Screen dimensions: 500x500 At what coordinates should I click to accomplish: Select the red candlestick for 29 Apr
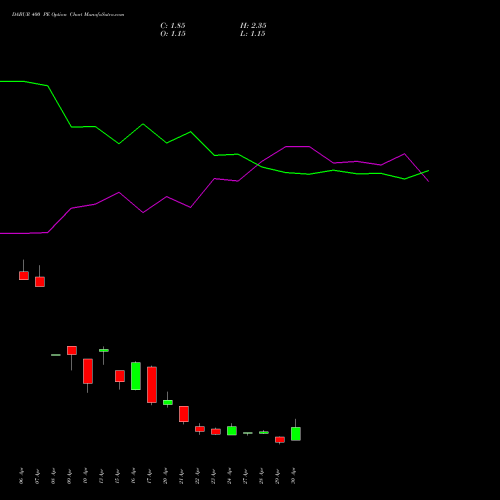coord(280,440)
